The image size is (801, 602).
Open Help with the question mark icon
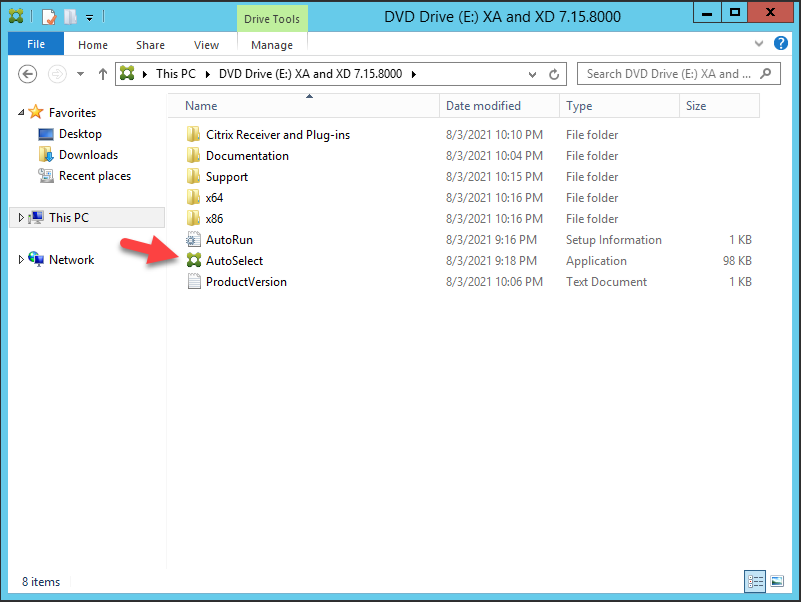[x=781, y=43]
